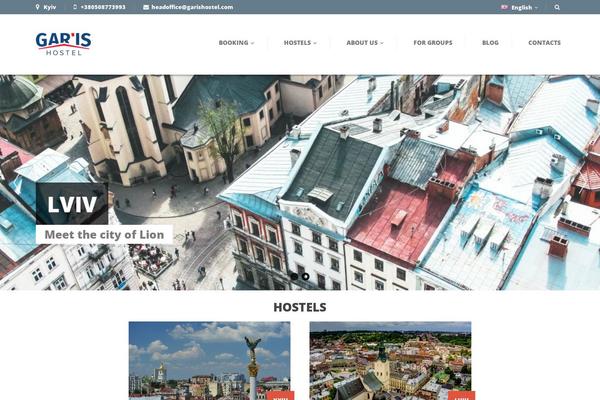Open the Kyiv hostel thumbnail card
600x400 pixels.
pyautogui.click(x=209, y=361)
